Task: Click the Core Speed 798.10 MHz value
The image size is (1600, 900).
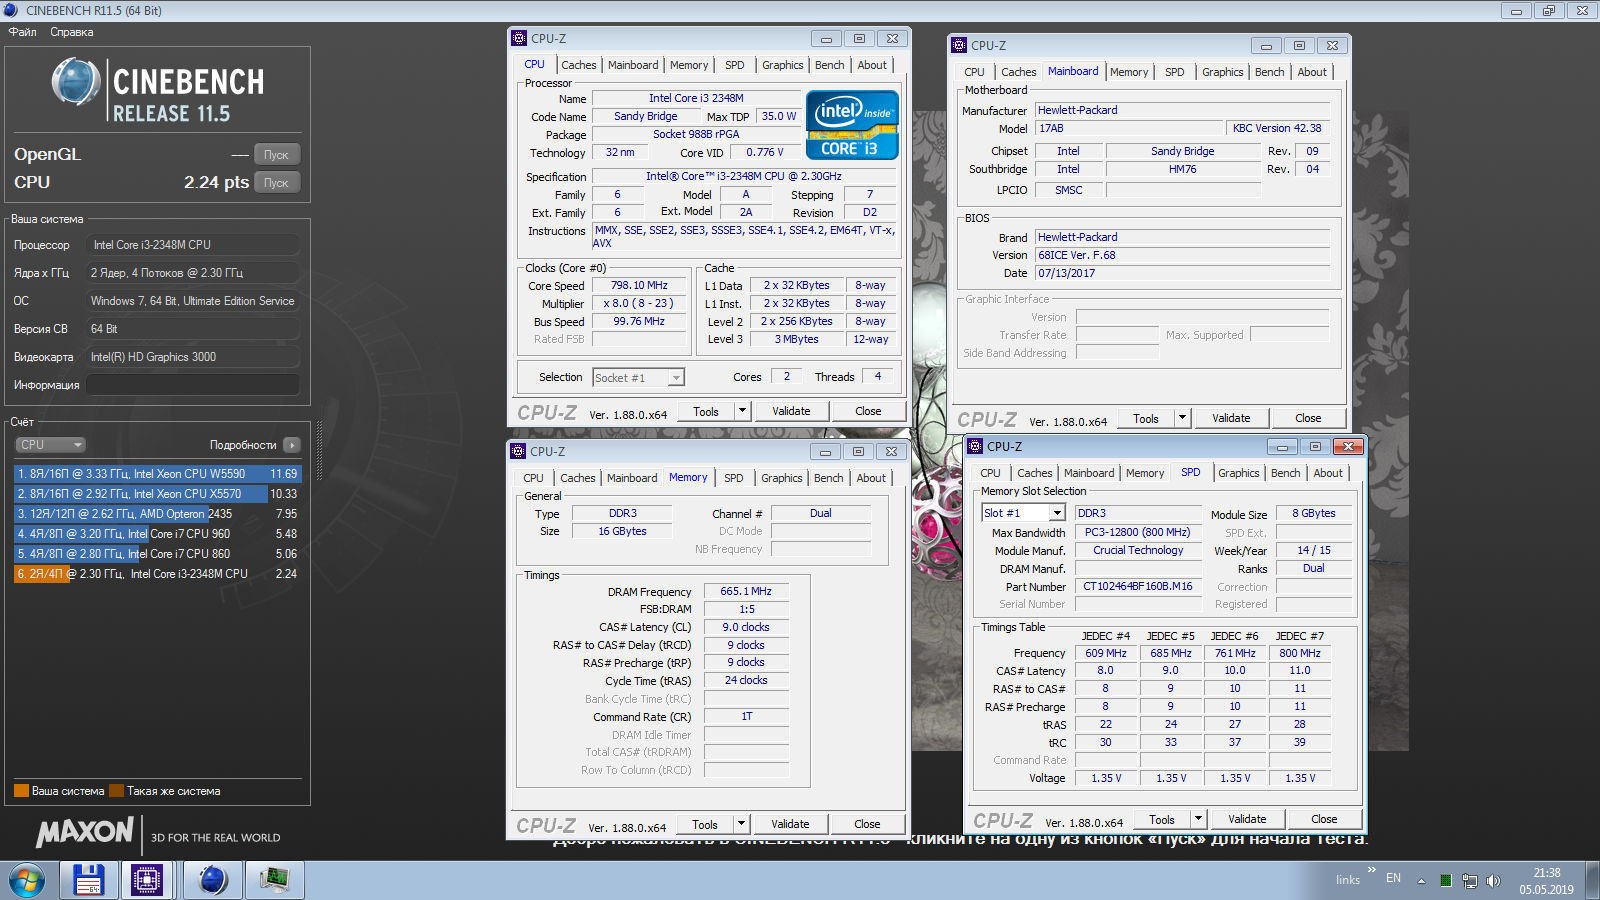Action: click(639, 285)
